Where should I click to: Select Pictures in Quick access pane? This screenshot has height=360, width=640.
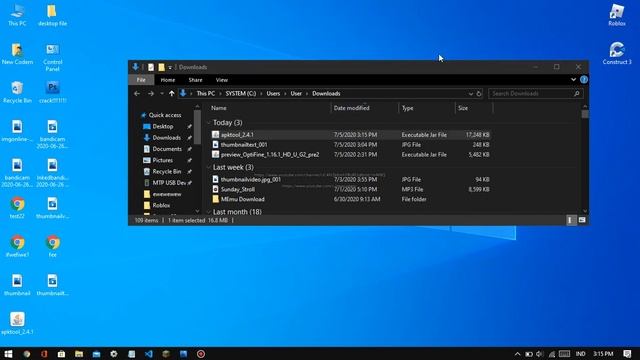point(162,160)
